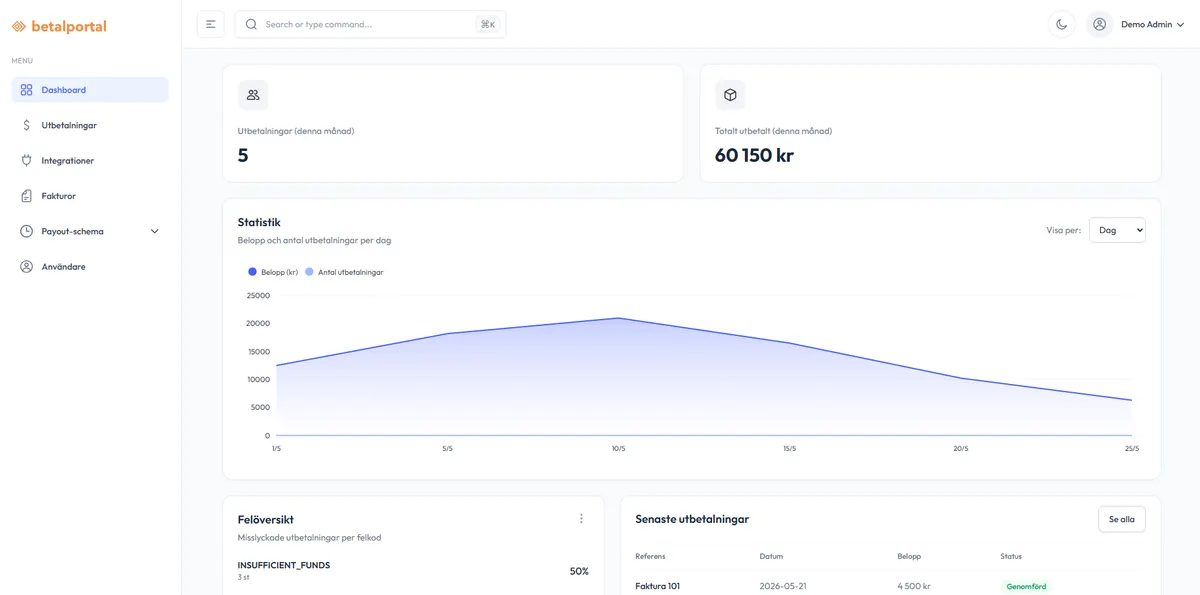1200x595 pixels.
Task: Go to Utbetalningar menu item
Action: [x=90, y=125]
